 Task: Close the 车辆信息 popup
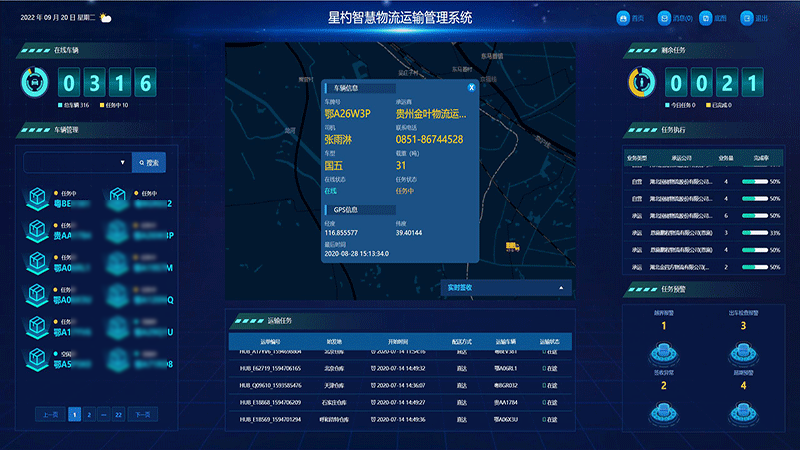pos(473,88)
